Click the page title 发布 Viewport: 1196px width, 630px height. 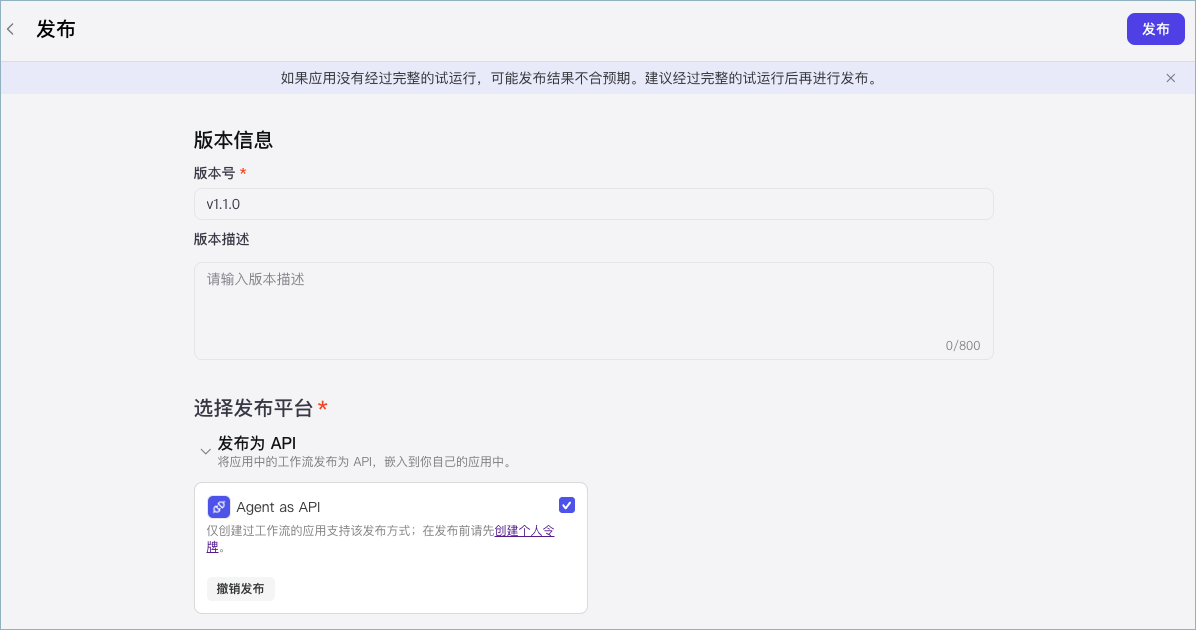click(x=56, y=30)
